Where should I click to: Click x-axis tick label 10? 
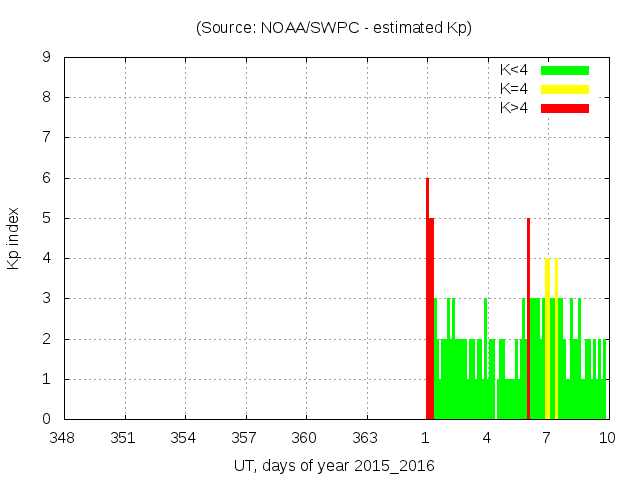pyautogui.click(x=607, y=438)
